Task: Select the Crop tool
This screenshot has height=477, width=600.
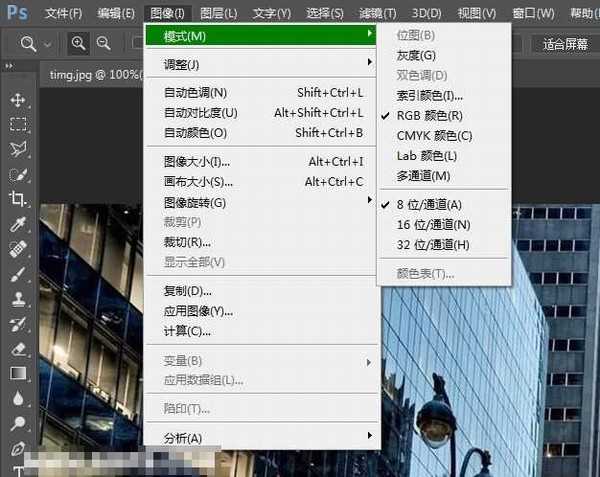Action: [x=18, y=198]
